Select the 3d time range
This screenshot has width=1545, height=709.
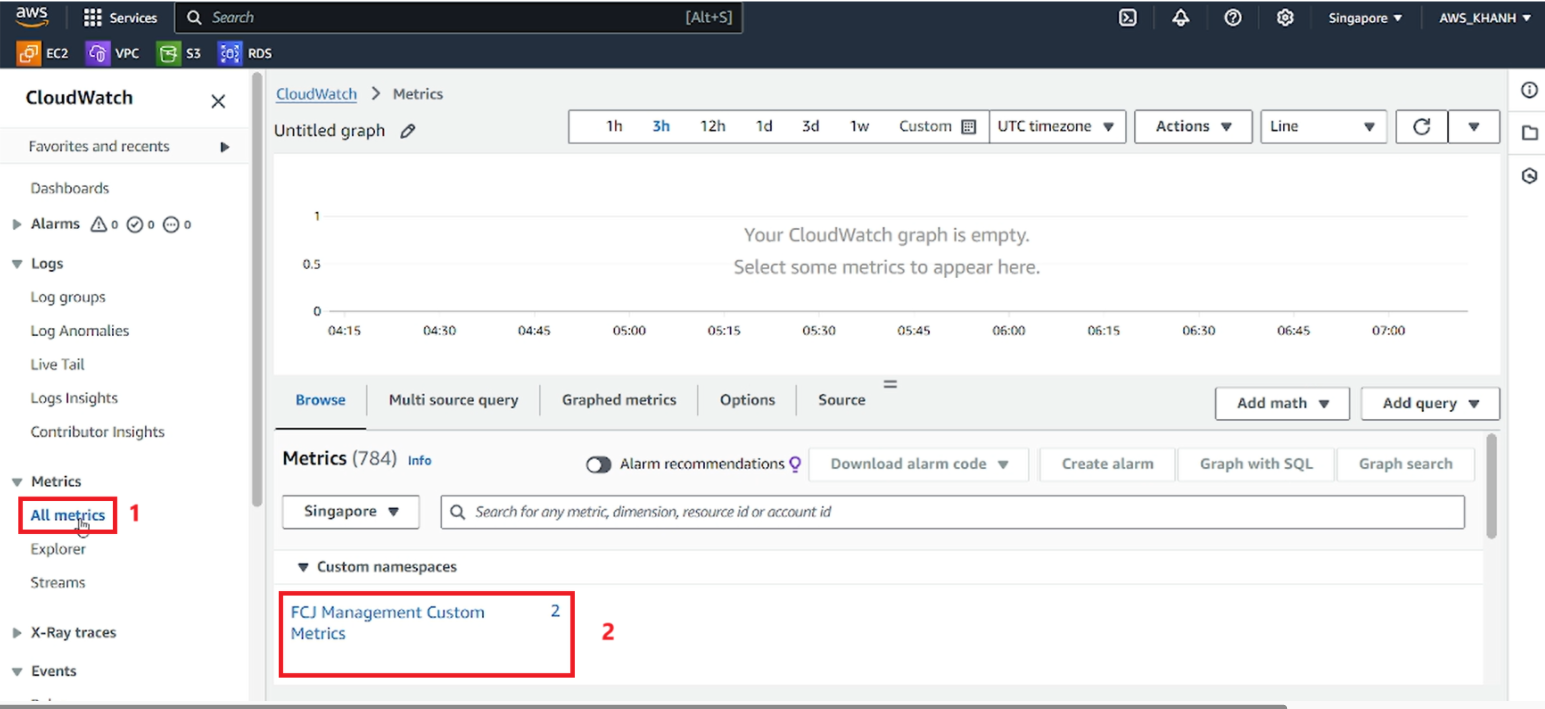click(x=810, y=127)
